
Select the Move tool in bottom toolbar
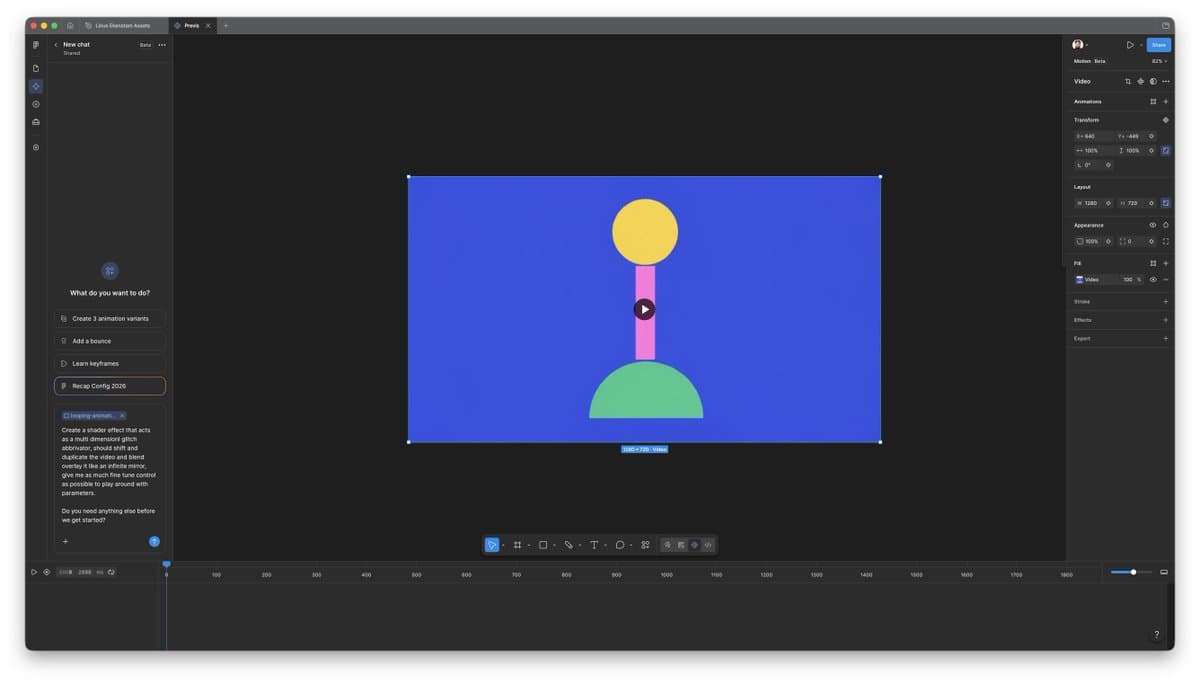click(x=492, y=545)
